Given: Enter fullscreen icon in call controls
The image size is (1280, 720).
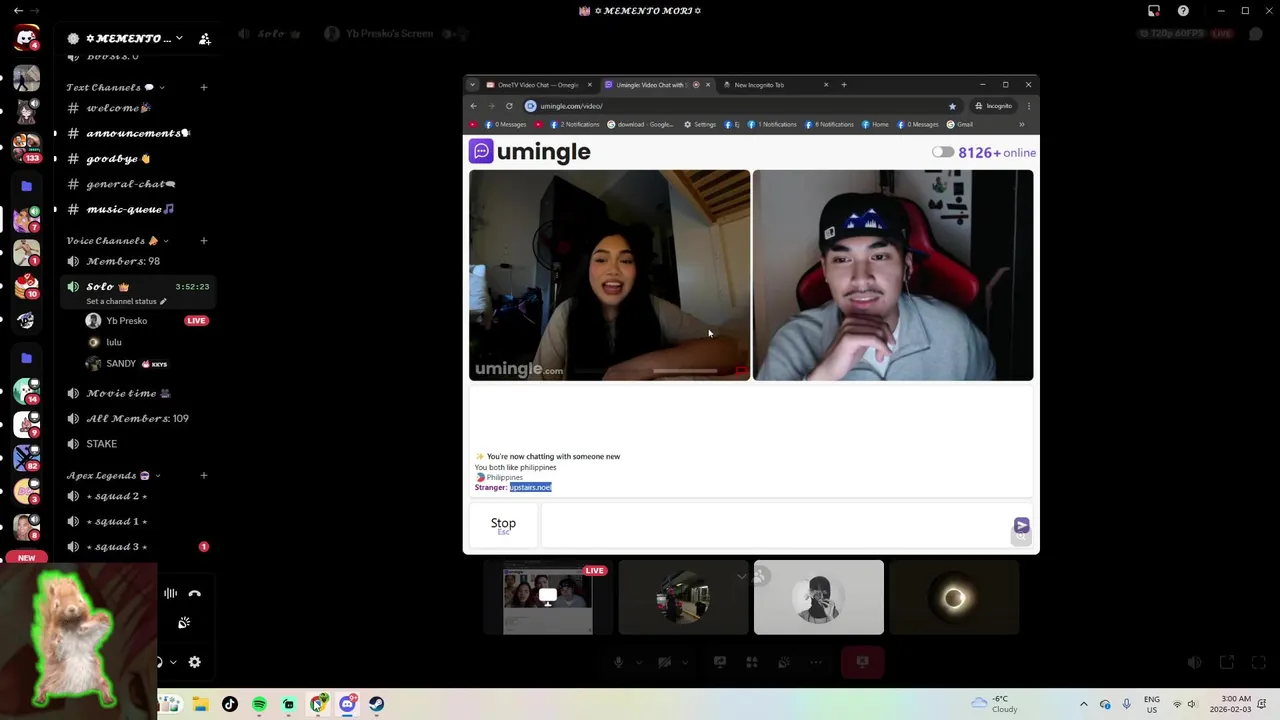Looking at the screenshot, I should [x=1259, y=662].
